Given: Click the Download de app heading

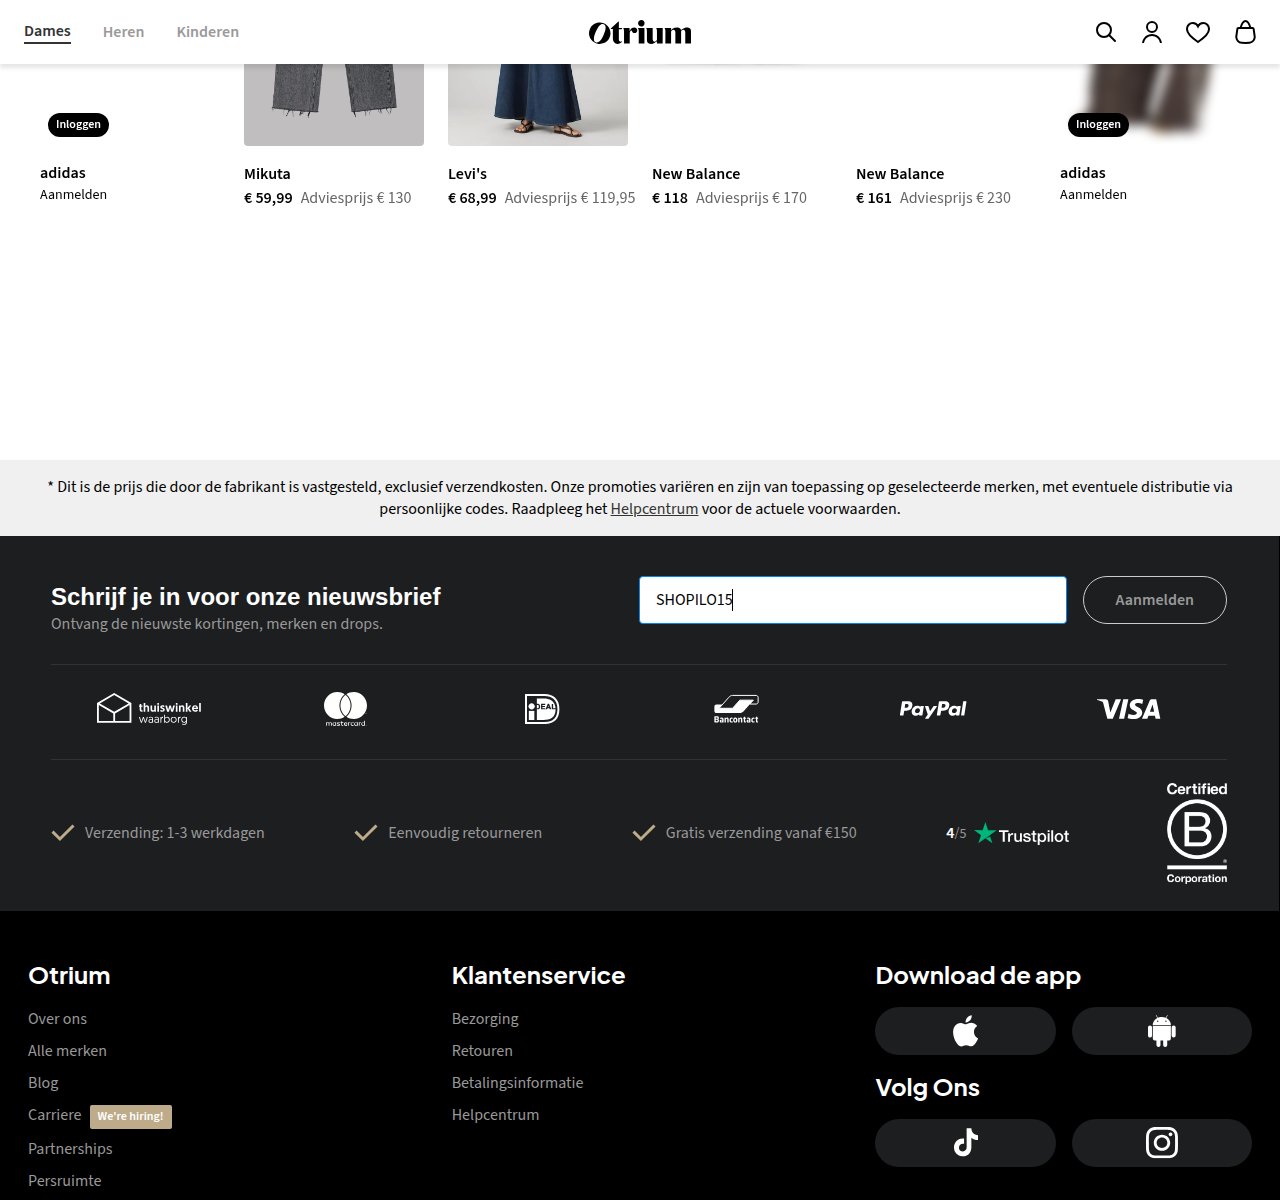Looking at the screenshot, I should [x=978, y=976].
